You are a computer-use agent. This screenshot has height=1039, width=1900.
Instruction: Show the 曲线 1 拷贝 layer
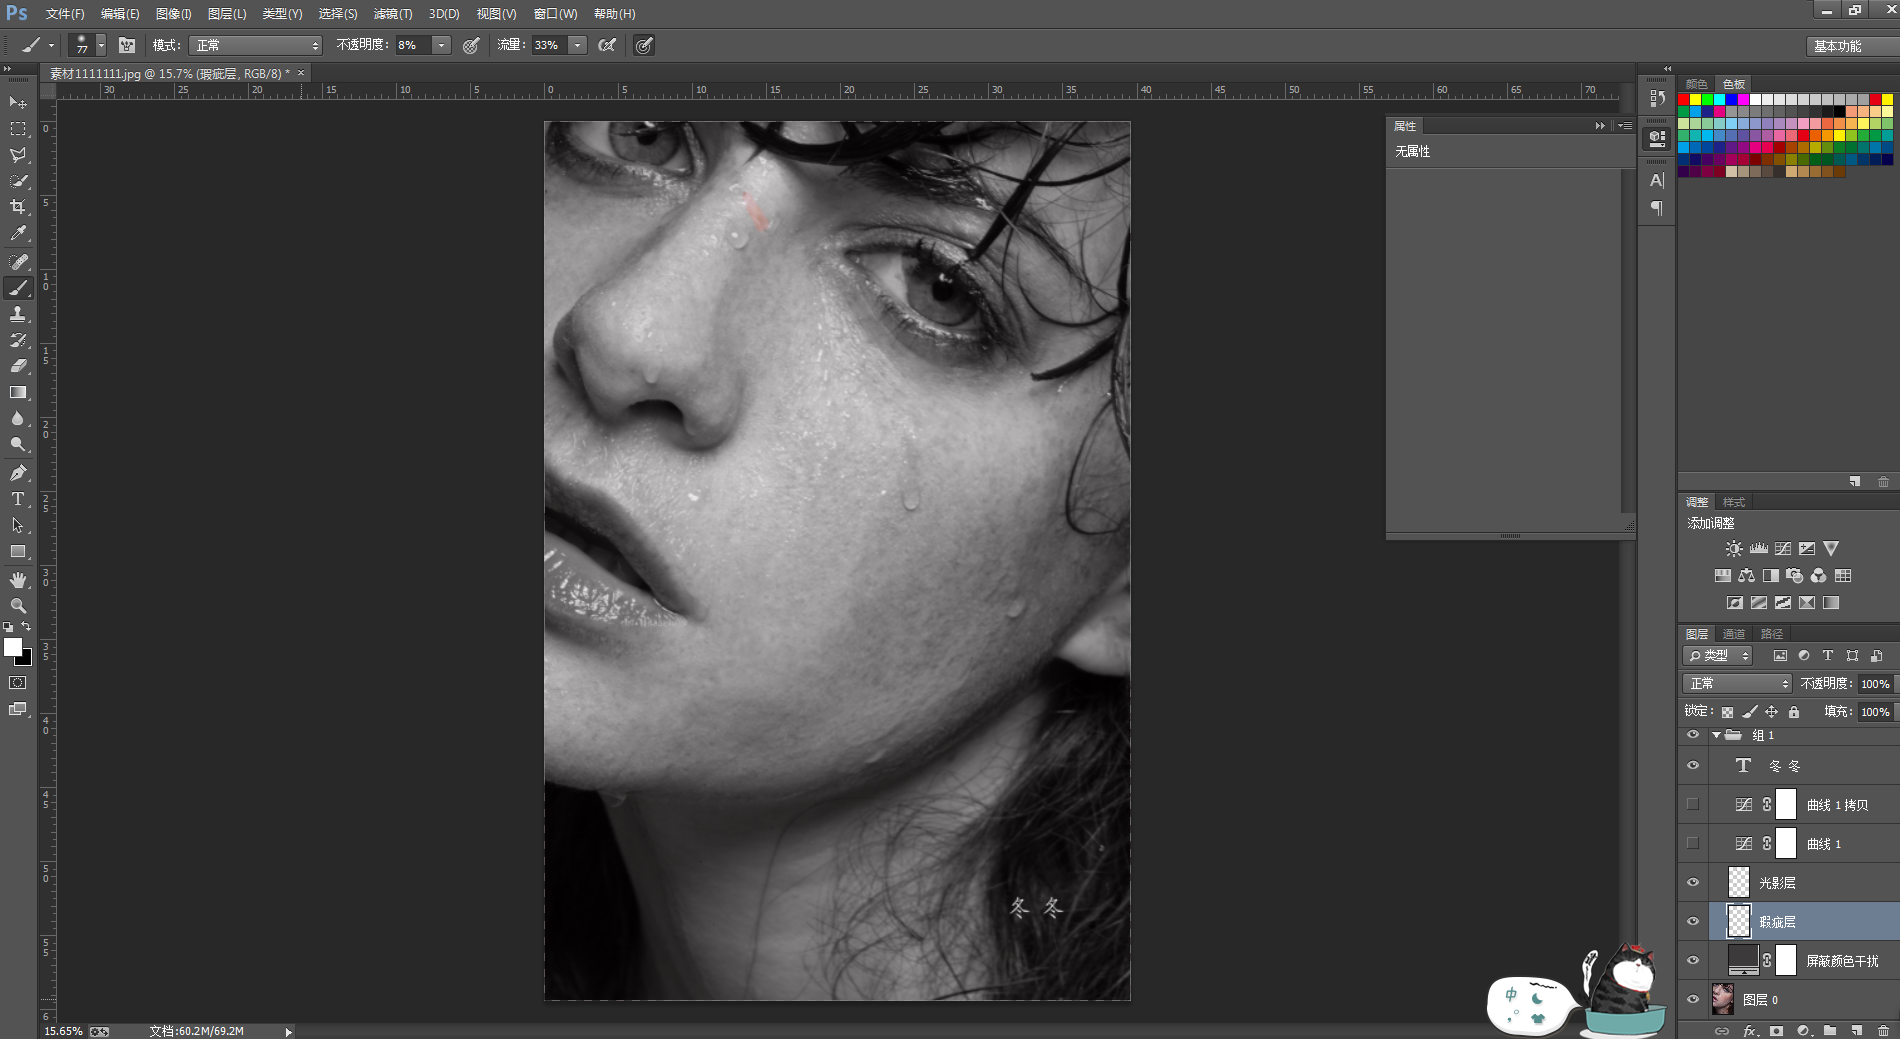tap(1693, 804)
